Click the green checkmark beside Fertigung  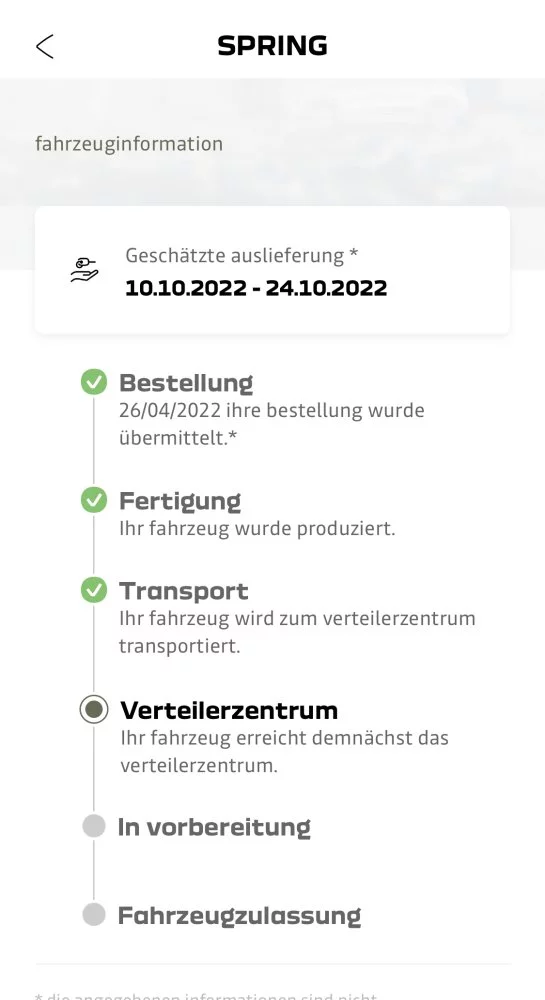click(x=94, y=499)
